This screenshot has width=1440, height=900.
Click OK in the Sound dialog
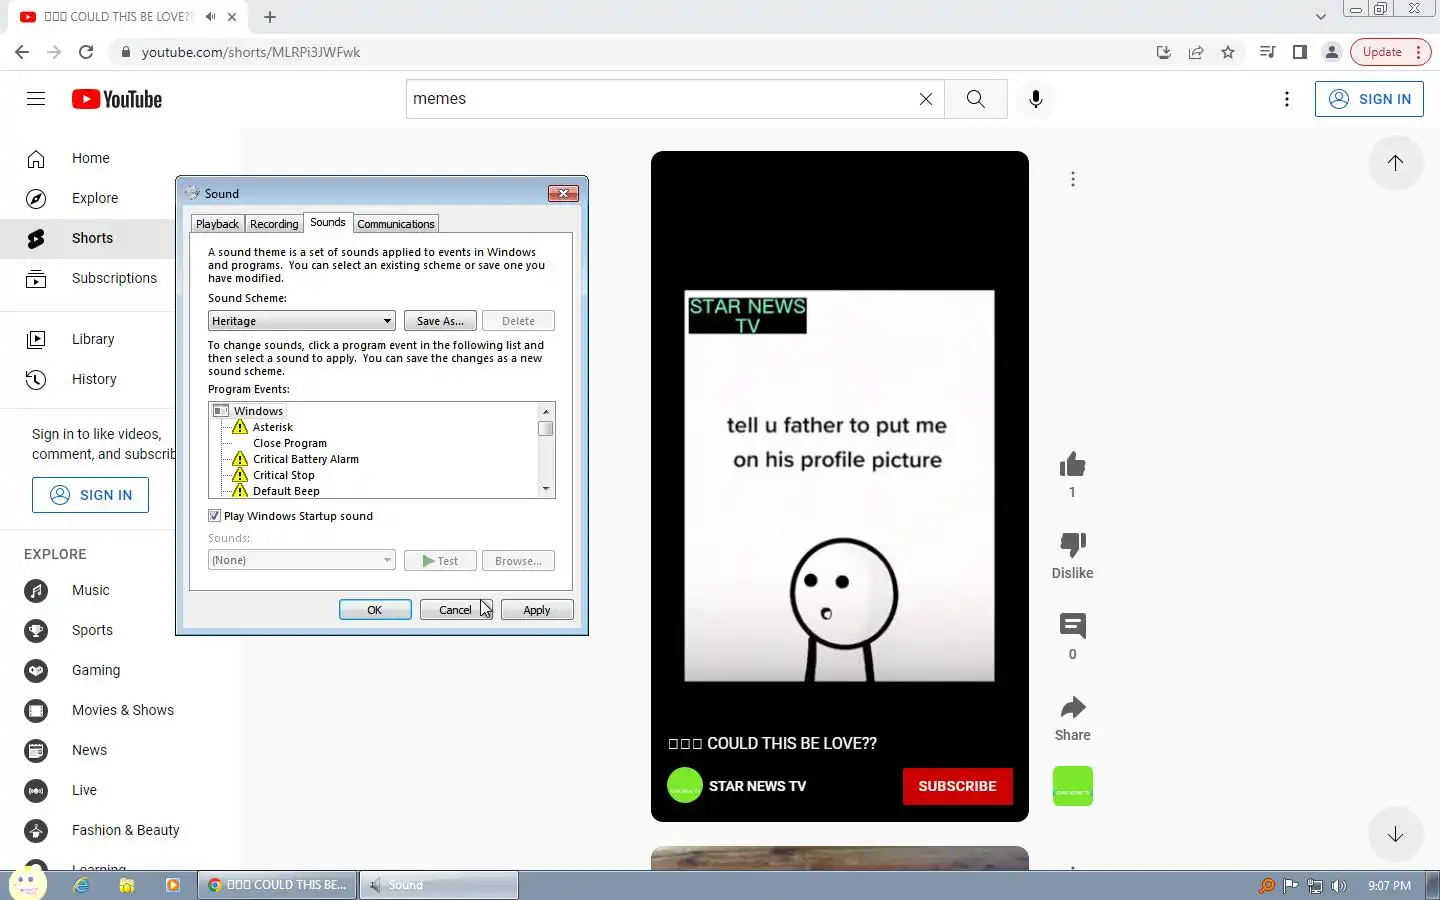tap(375, 610)
